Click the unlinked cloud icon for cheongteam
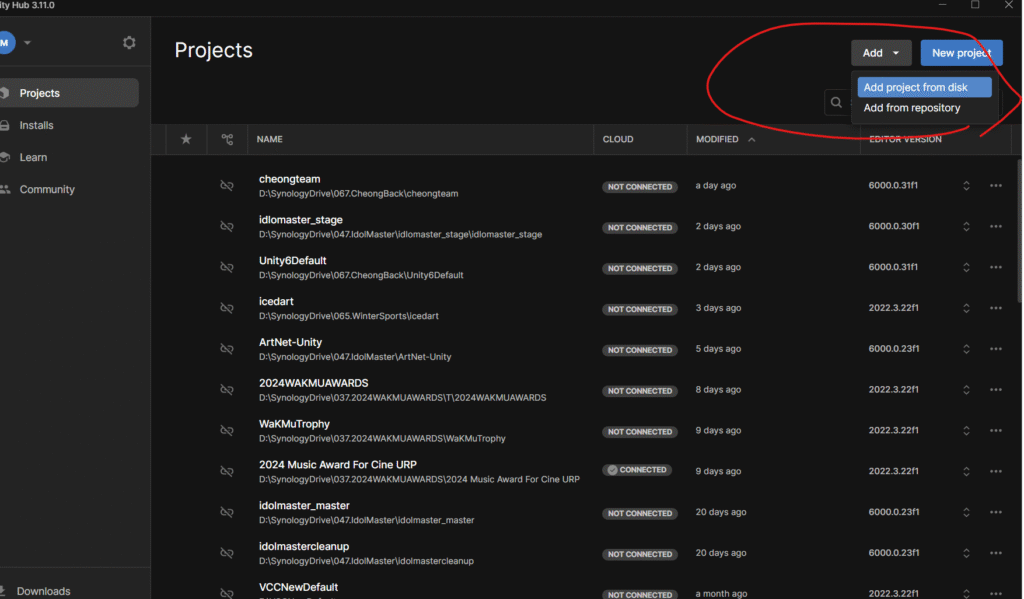 [227, 186]
